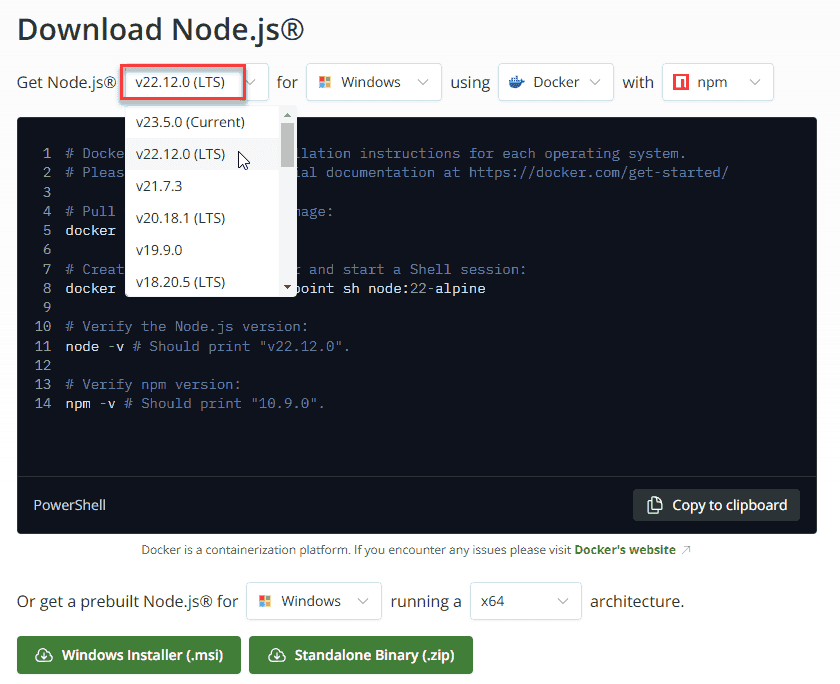Click the download cloud icon on Windows Installer button
The height and width of the screenshot is (684, 840).
point(44,655)
